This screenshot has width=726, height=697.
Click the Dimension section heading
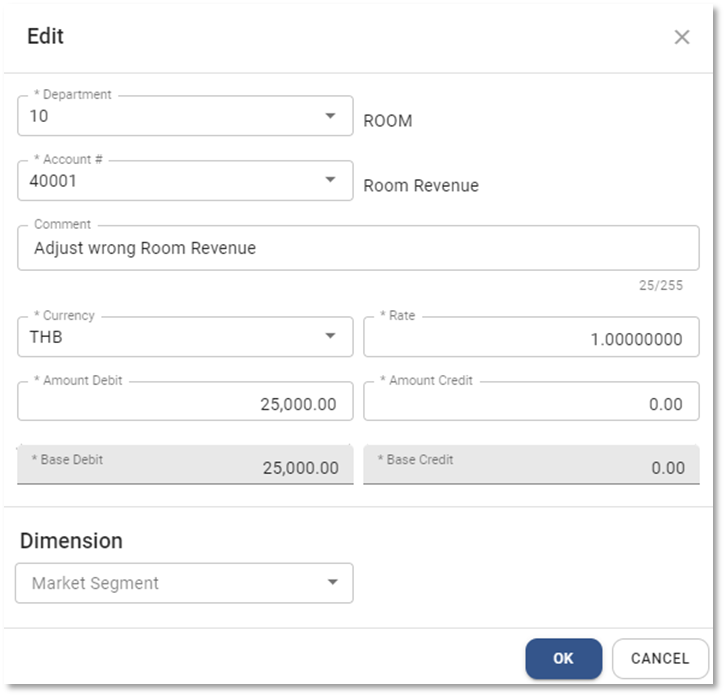(71, 541)
